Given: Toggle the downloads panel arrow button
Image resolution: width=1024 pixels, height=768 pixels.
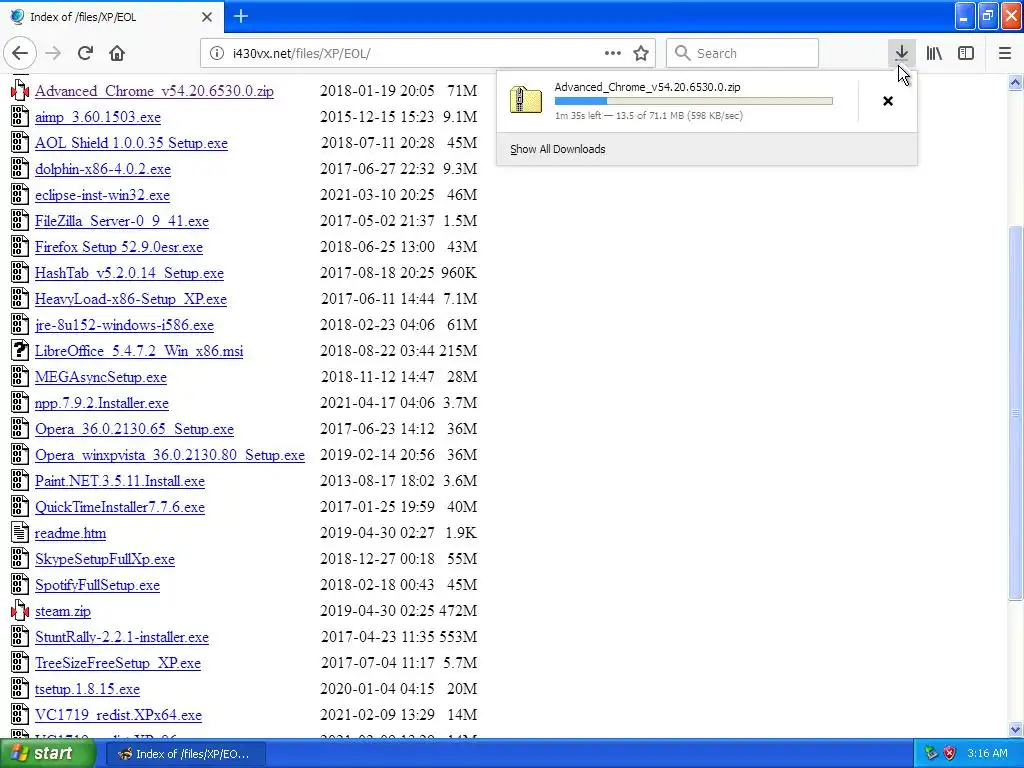Looking at the screenshot, I should point(901,53).
